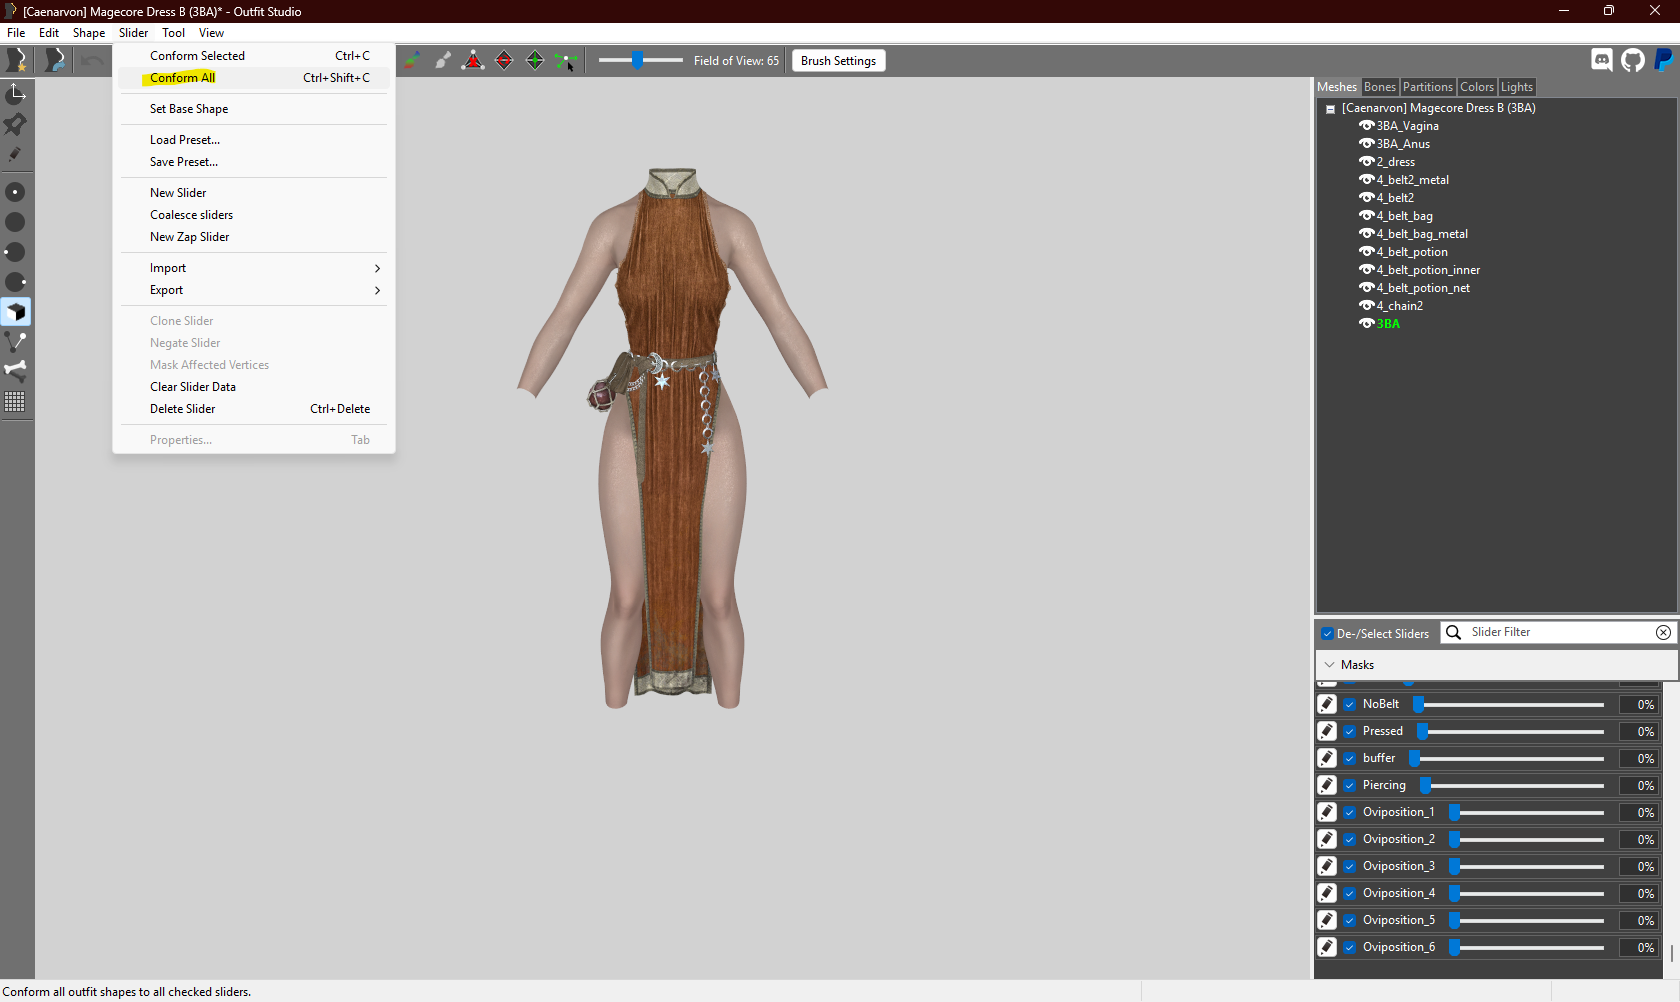This screenshot has height=1002, width=1680.
Task: Toggle visibility of the 4_belt_bag mesh
Action: (1367, 216)
